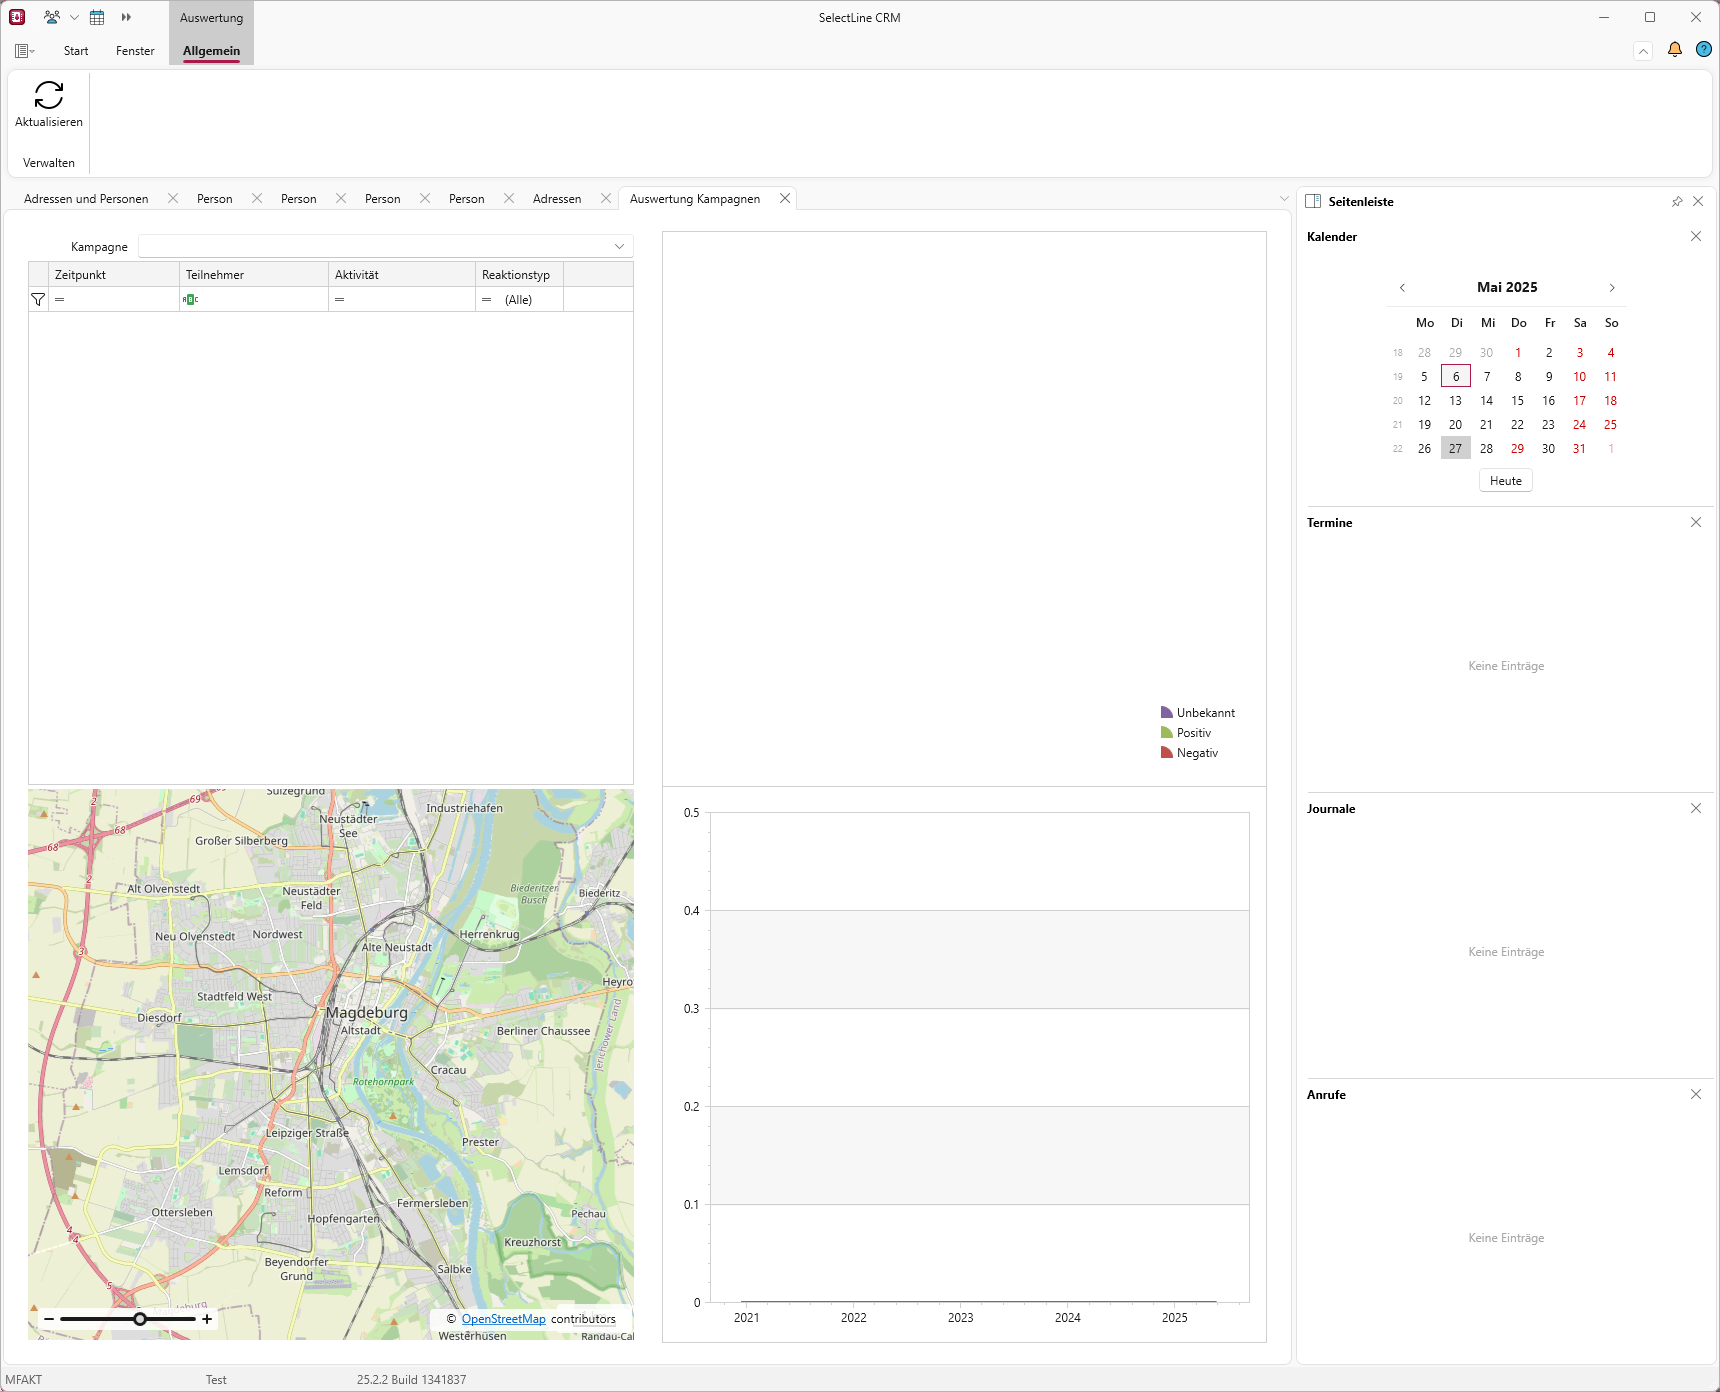Click the filter funnel icon in grid
This screenshot has width=1720, height=1392.
[38, 299]
